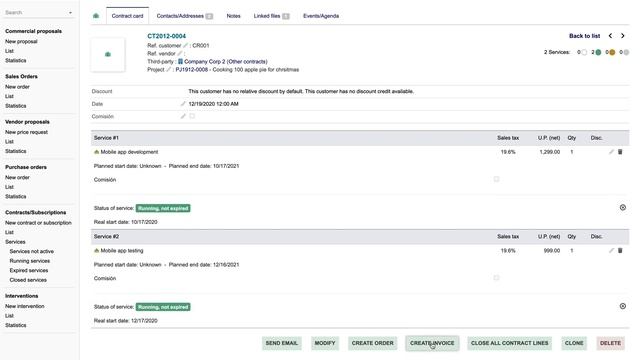Open the Search dropdown arrow
The width and height of the screenshot is (640, 360).
click(70, 13)
